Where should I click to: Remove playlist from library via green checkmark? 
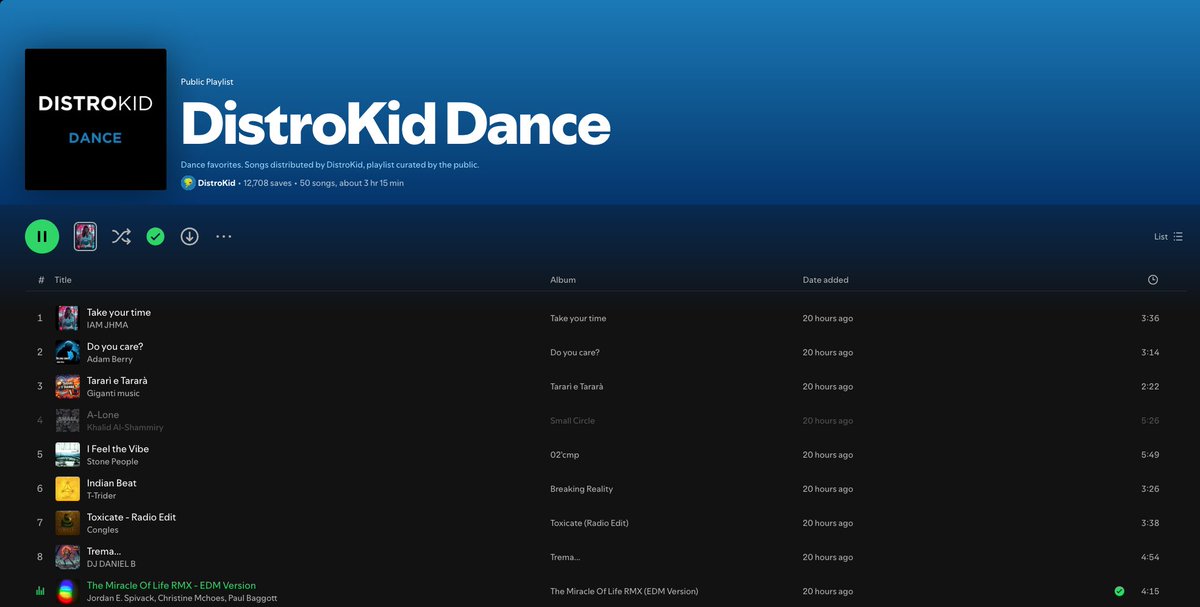[155, 237]
